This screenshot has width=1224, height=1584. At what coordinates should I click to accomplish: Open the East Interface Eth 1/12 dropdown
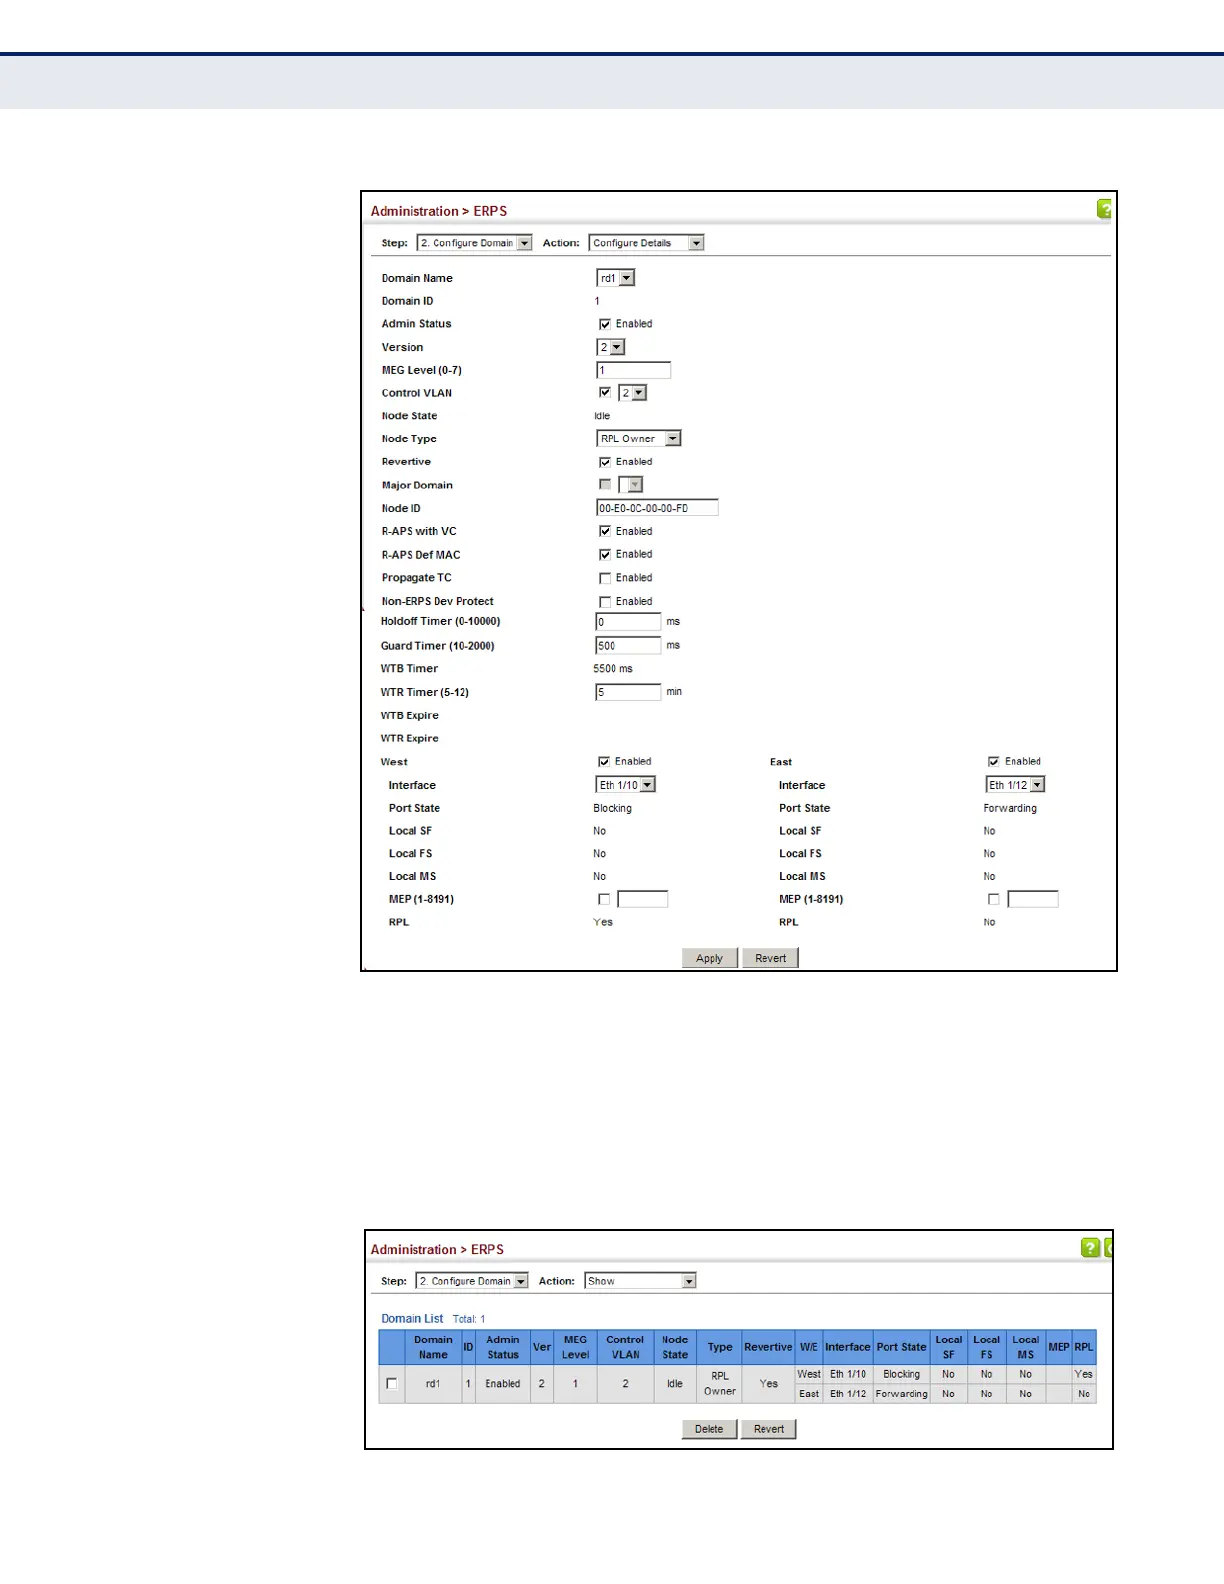[1015, 785]
